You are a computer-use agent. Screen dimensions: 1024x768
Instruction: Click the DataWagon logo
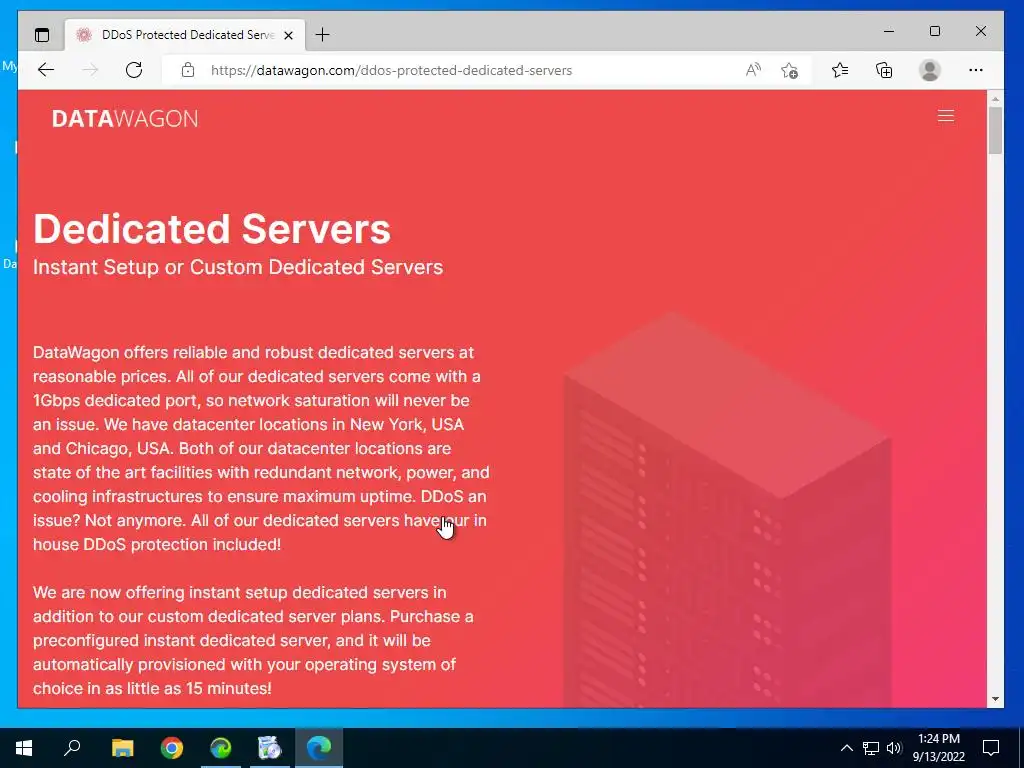(x=125, y=118)
